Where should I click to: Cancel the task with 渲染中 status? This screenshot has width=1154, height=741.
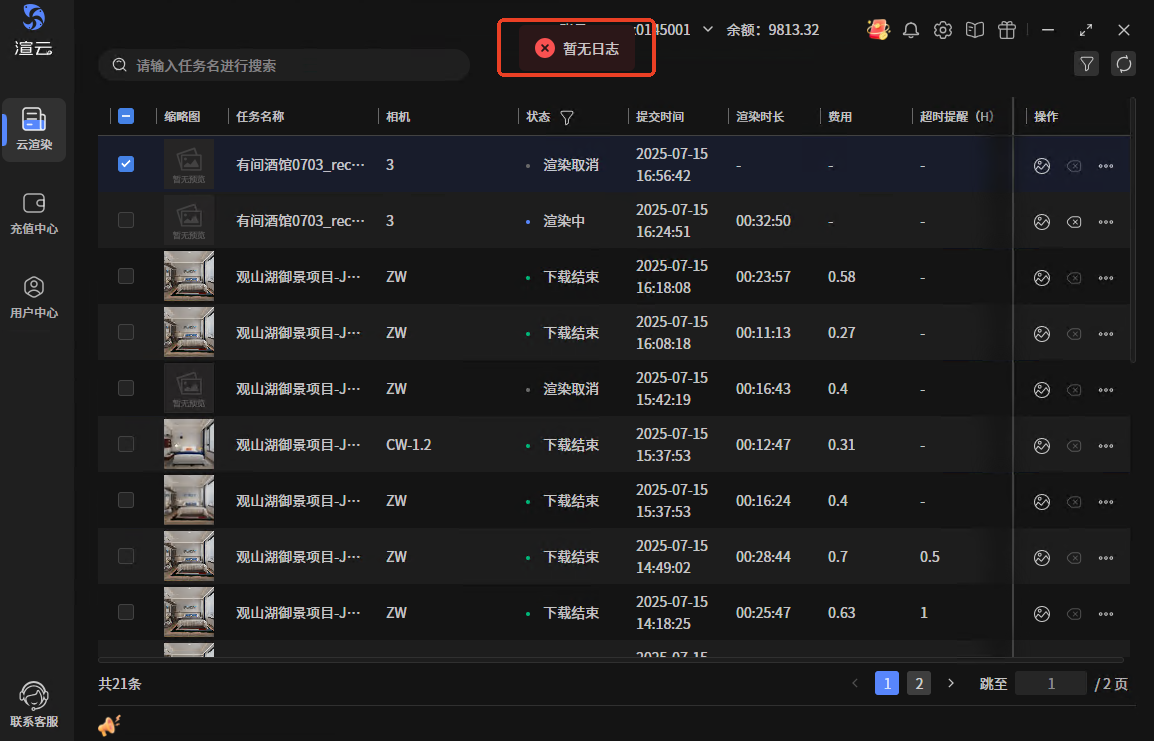coord(1074,222)
